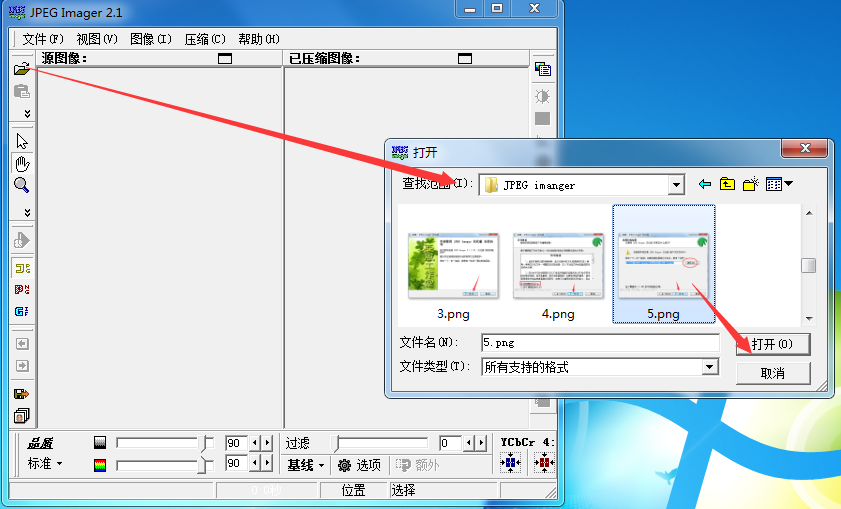Click the create new folder icon
The width and height of the screenshot is (841, 509).
pos(751,184)
